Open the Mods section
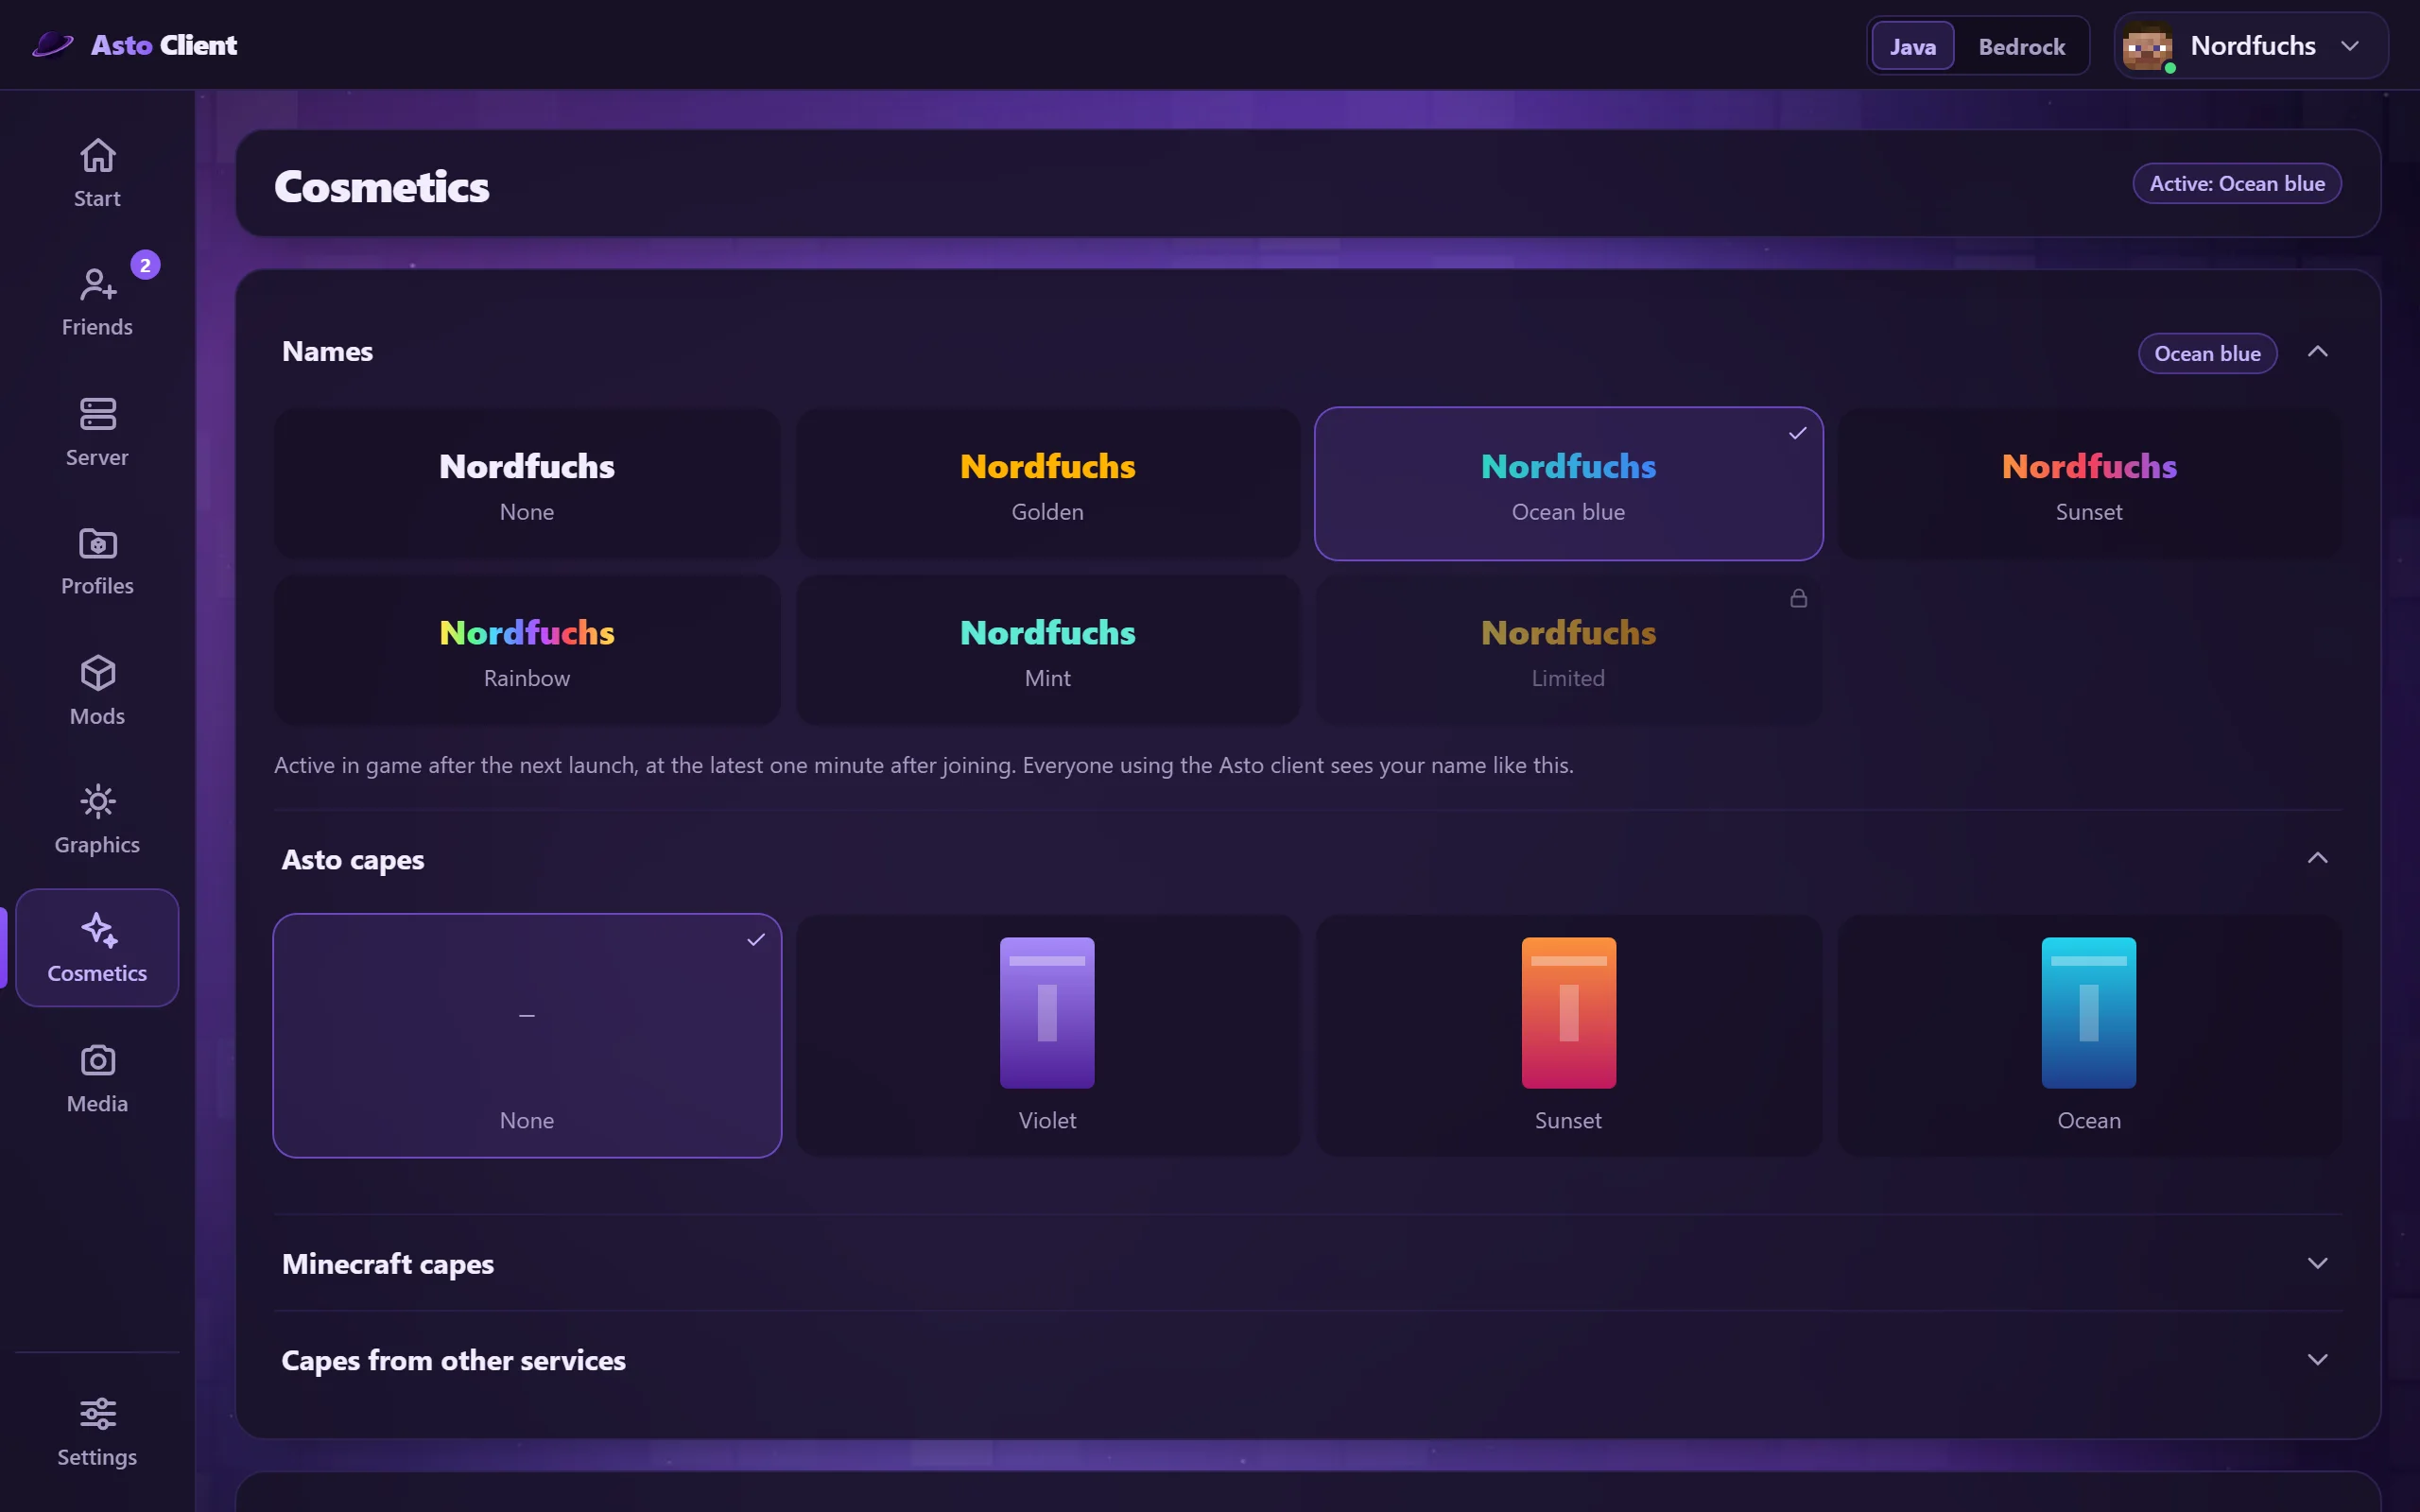 (97, 691)
